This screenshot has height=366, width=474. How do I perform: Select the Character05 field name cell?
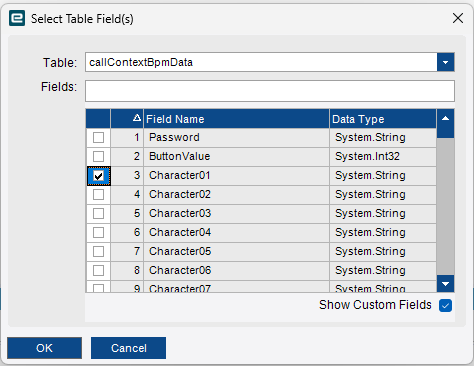pos(236,251)
